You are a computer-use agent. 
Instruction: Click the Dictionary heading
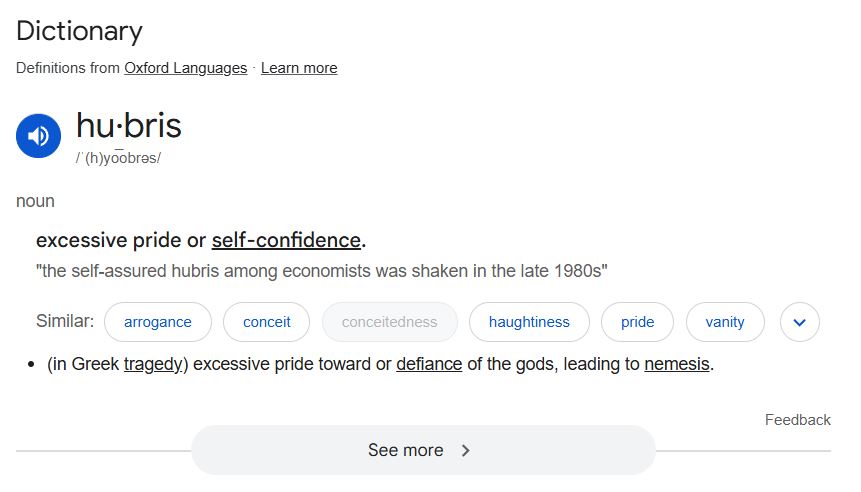click(79, 31)
